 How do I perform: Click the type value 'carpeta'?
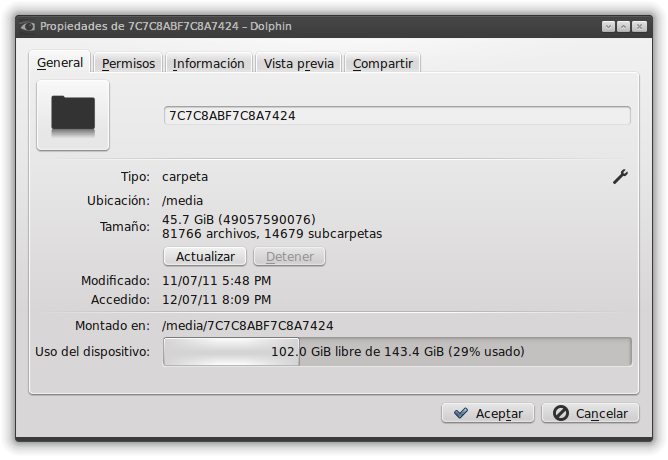[185, 177]
